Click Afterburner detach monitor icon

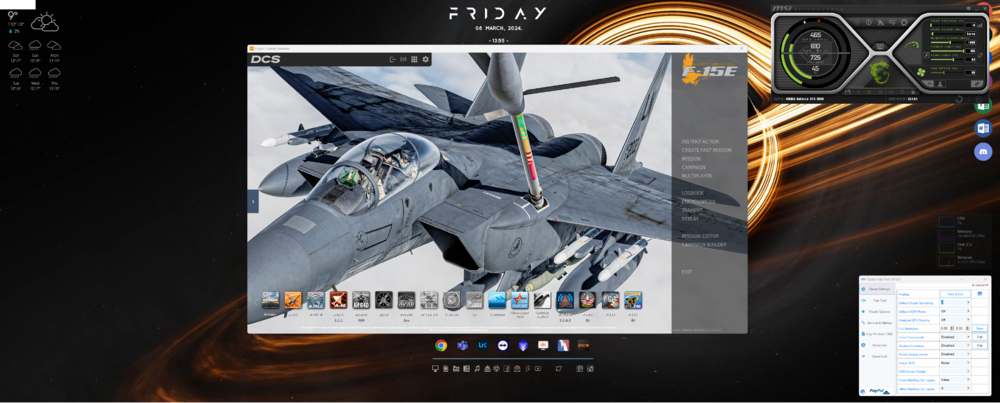pyautogui.click(x=880, y=46)
